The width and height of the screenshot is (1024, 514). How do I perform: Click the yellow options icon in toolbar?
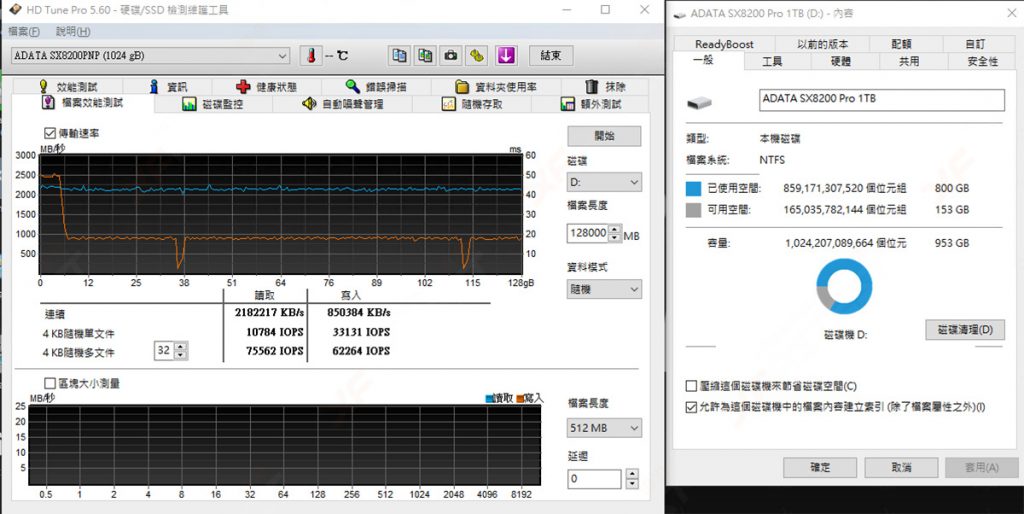point(478,55)
